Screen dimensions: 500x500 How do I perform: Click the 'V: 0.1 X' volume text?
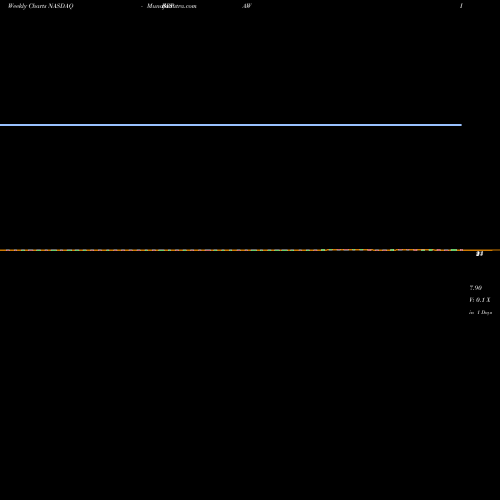click(480, 300)
